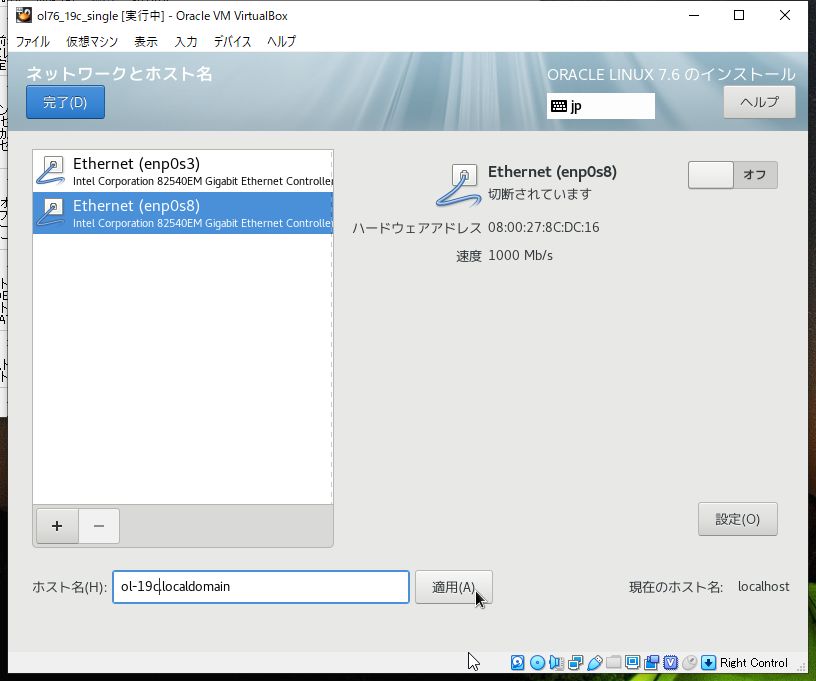Image resolution: width=816 pixels, height=681 pixels.
Task: Click the keyboard icon next to Right Control
Action: point(706,662)
